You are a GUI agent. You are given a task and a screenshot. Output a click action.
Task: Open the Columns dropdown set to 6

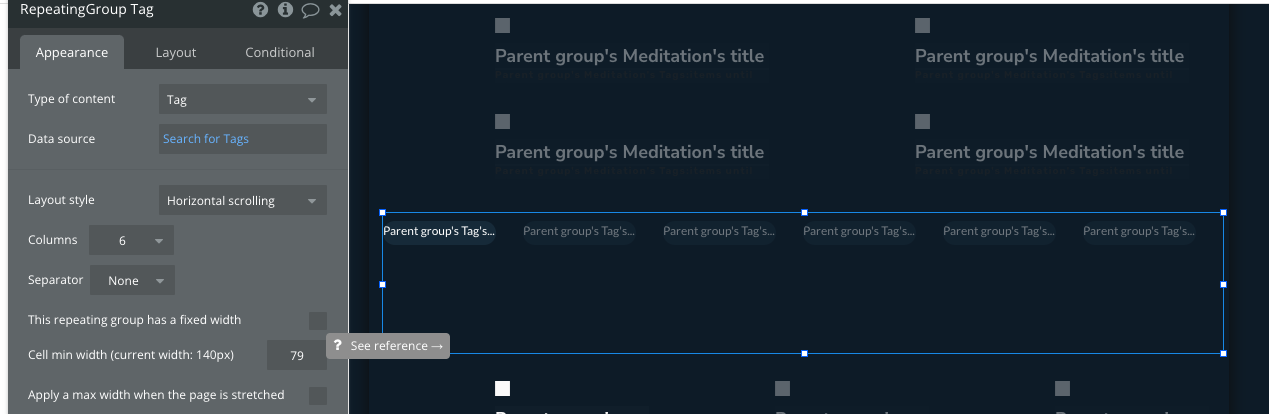(131, 240)
